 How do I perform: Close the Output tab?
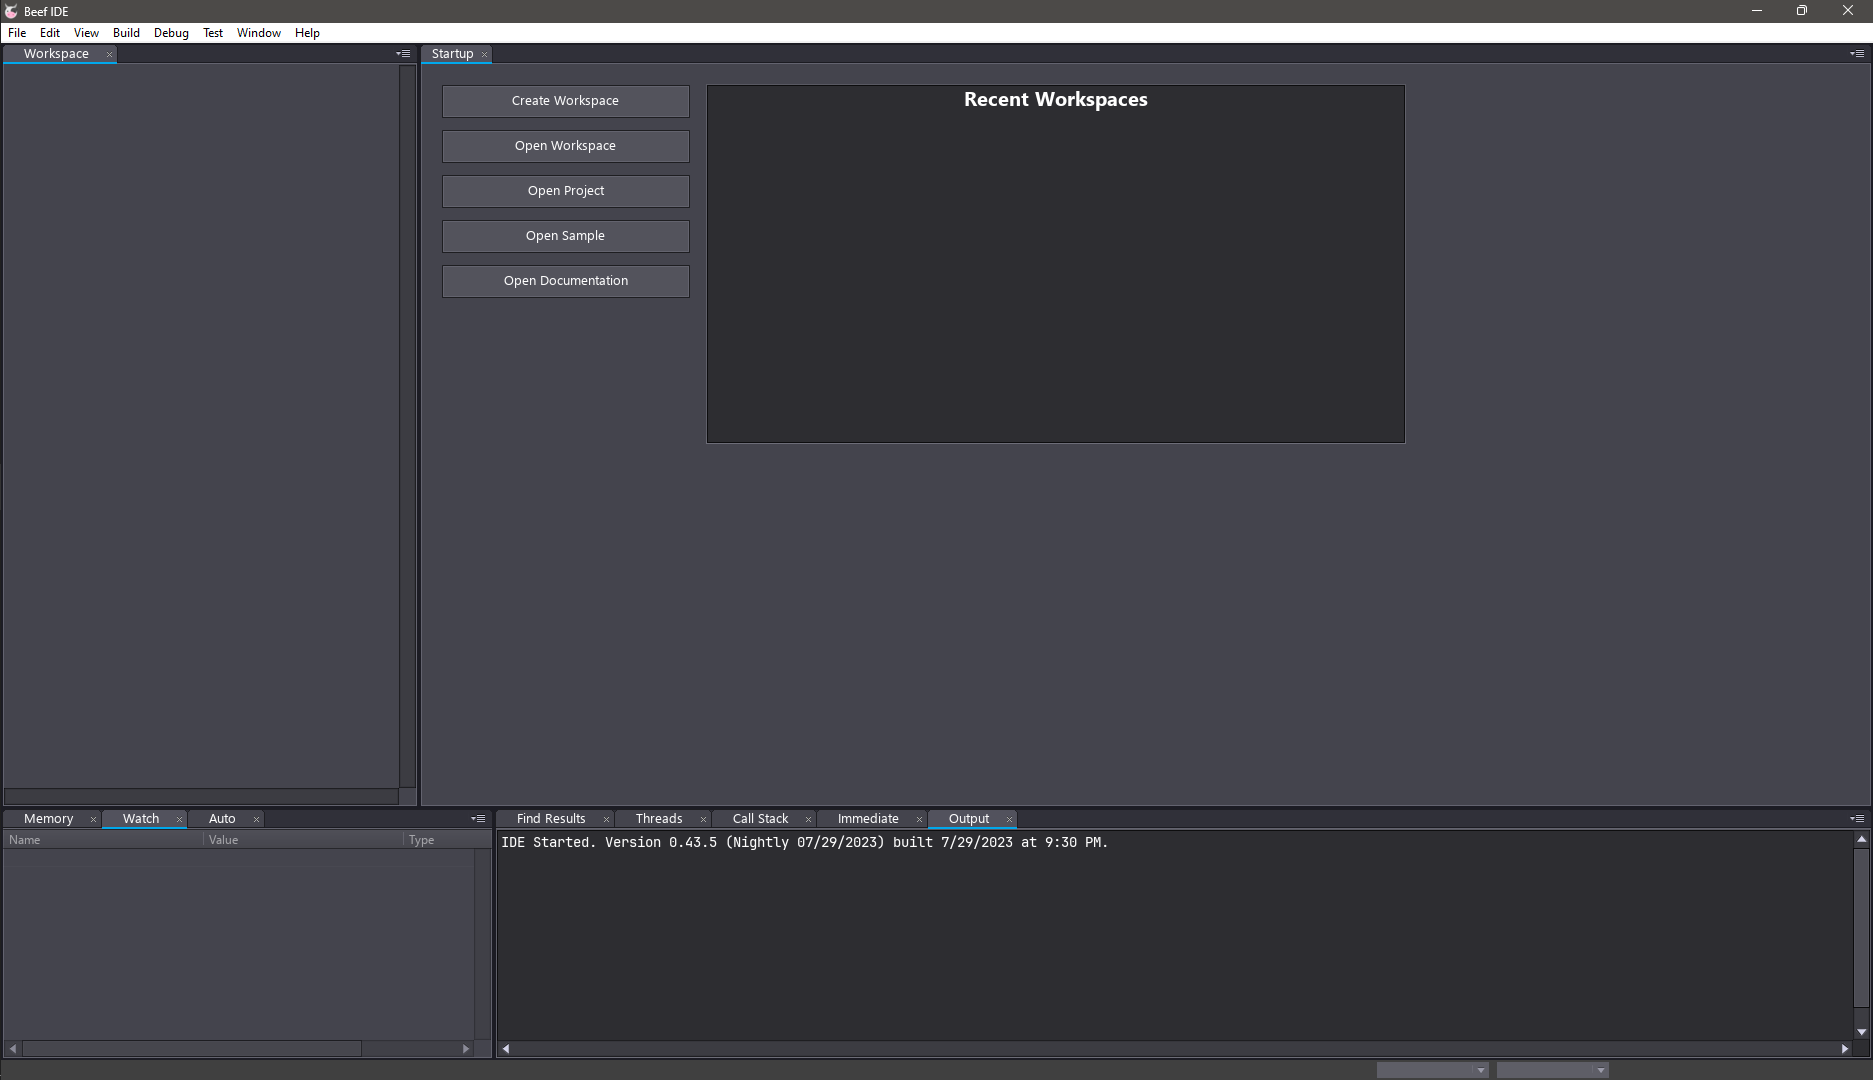[1009, 819]
